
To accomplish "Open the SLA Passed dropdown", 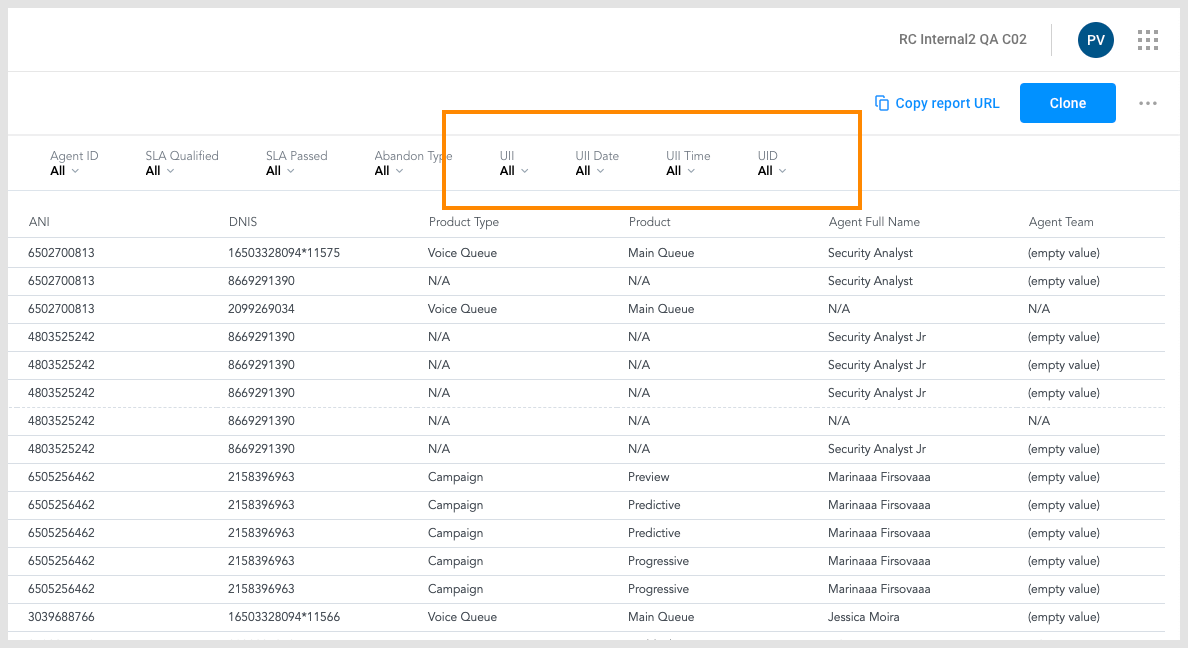I will [x=278, y=170].
